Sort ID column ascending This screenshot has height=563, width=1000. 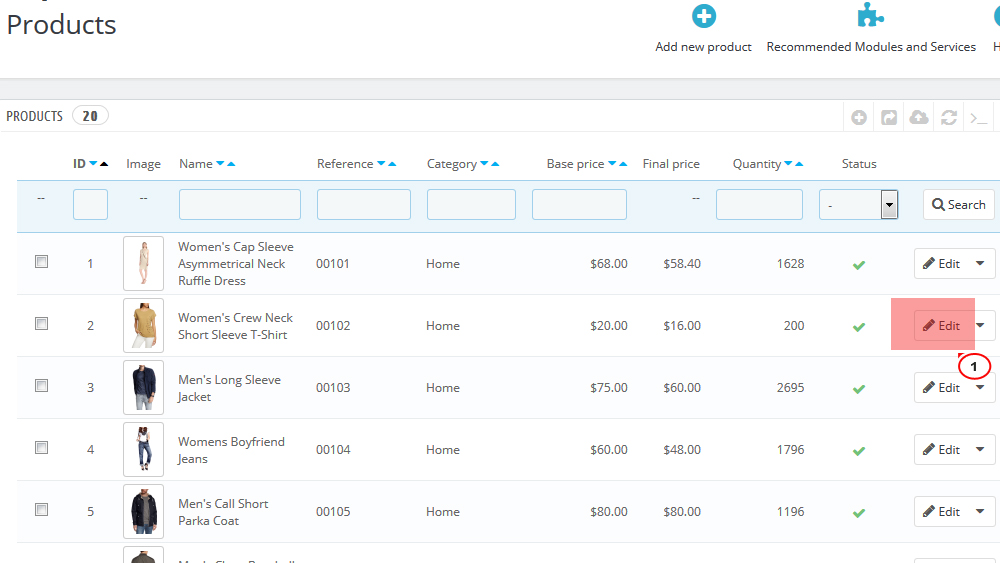[104, 164]
